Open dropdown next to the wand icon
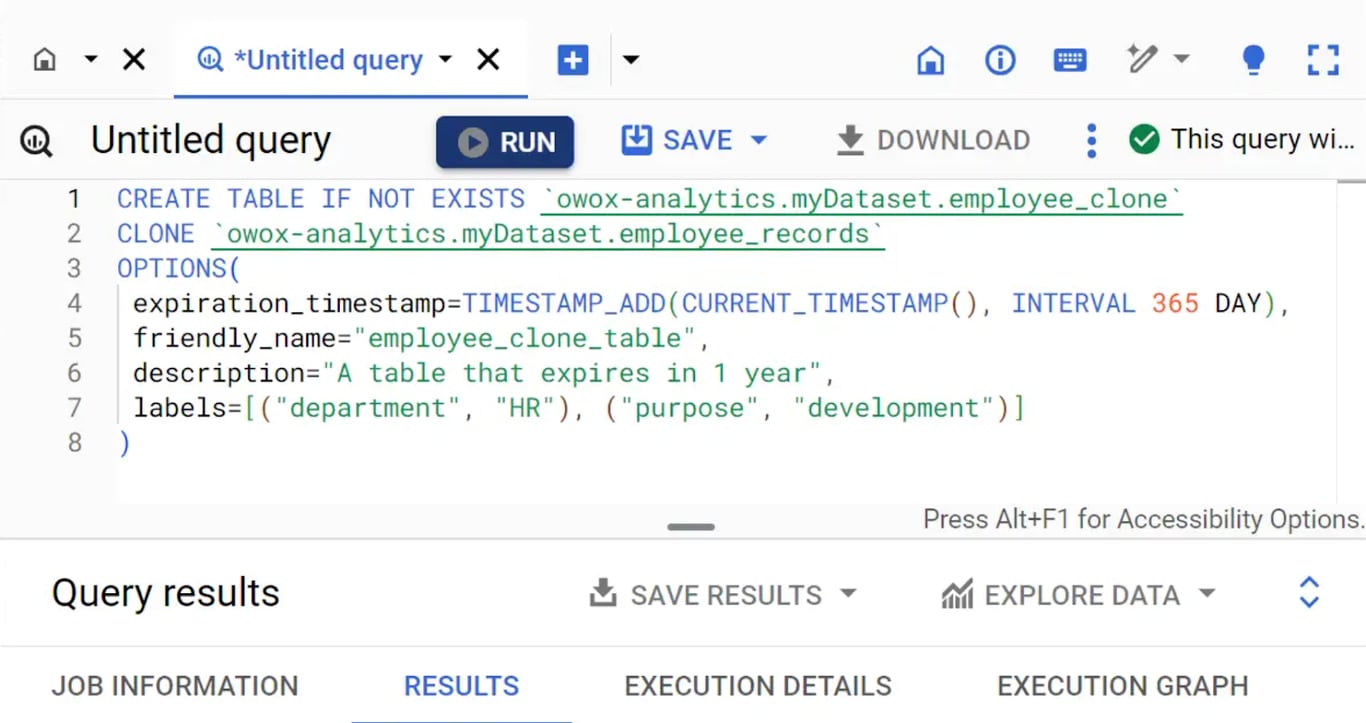Image resolution: width=1366 pixels, height=723 pixels. click(x=1182, y=59)
